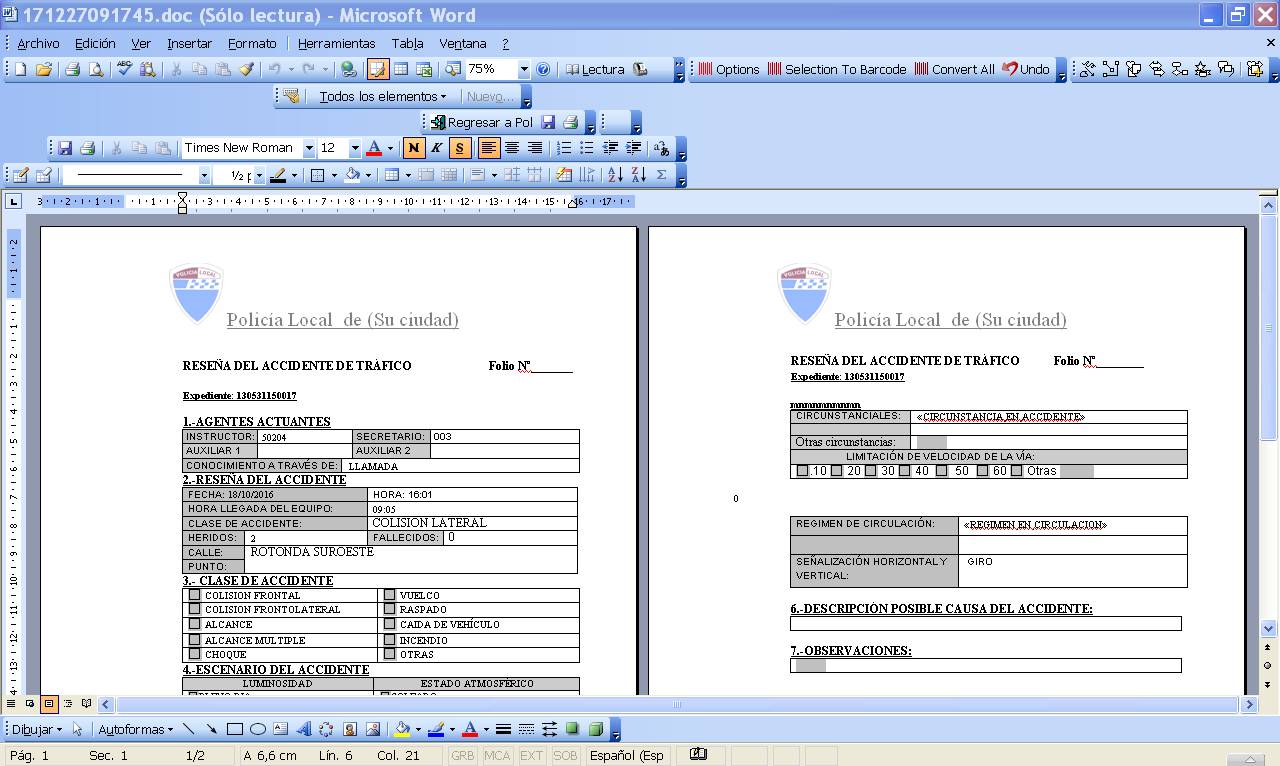The height and width of the screenshot is (766, 1280).
Task: Select the Rectangle shape tool
Action: 235,729
